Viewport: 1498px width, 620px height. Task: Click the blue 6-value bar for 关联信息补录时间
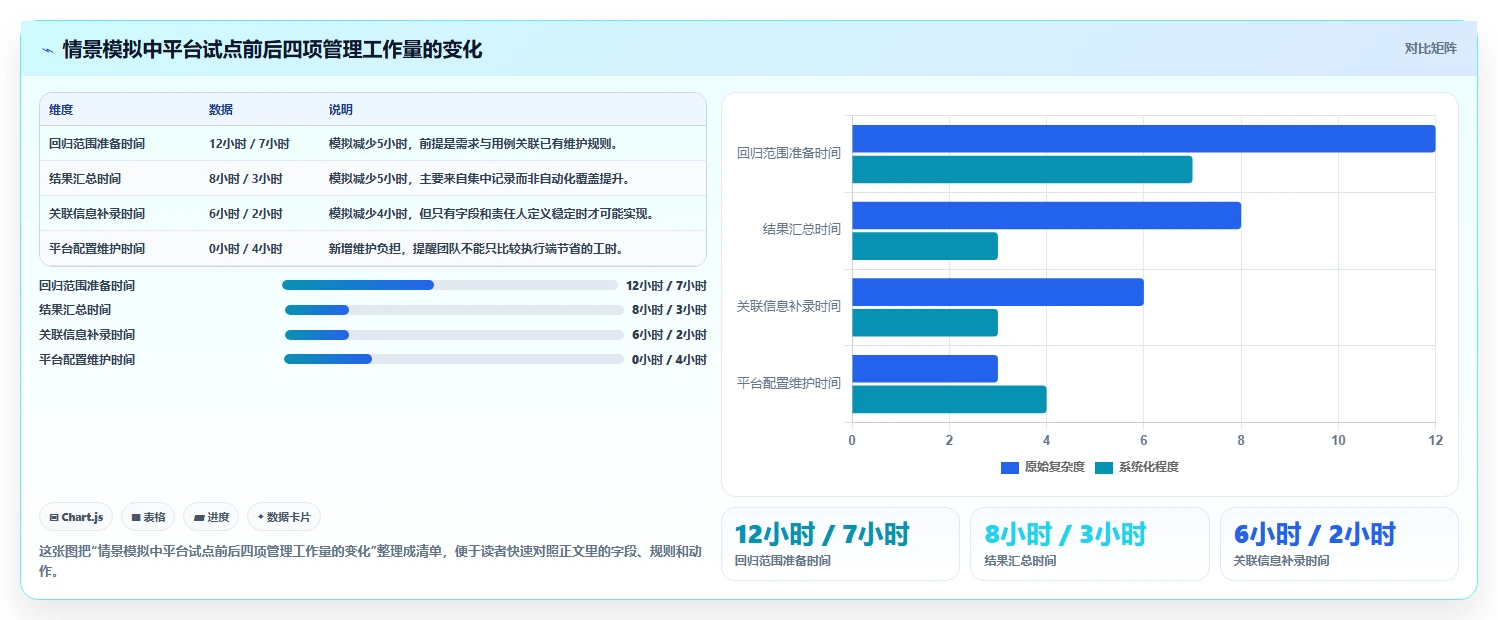pos(998,292)
